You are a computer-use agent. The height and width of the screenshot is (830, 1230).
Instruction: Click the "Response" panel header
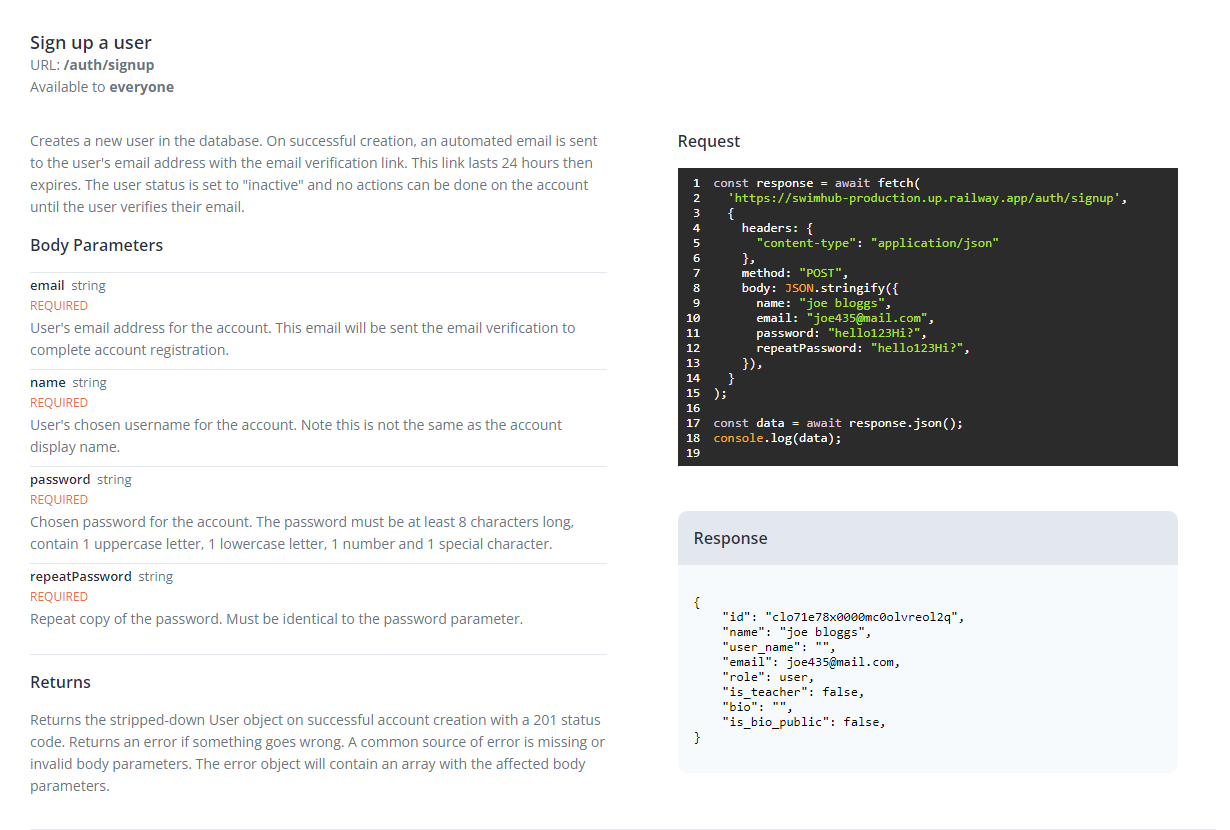click(x=928, y=538)
